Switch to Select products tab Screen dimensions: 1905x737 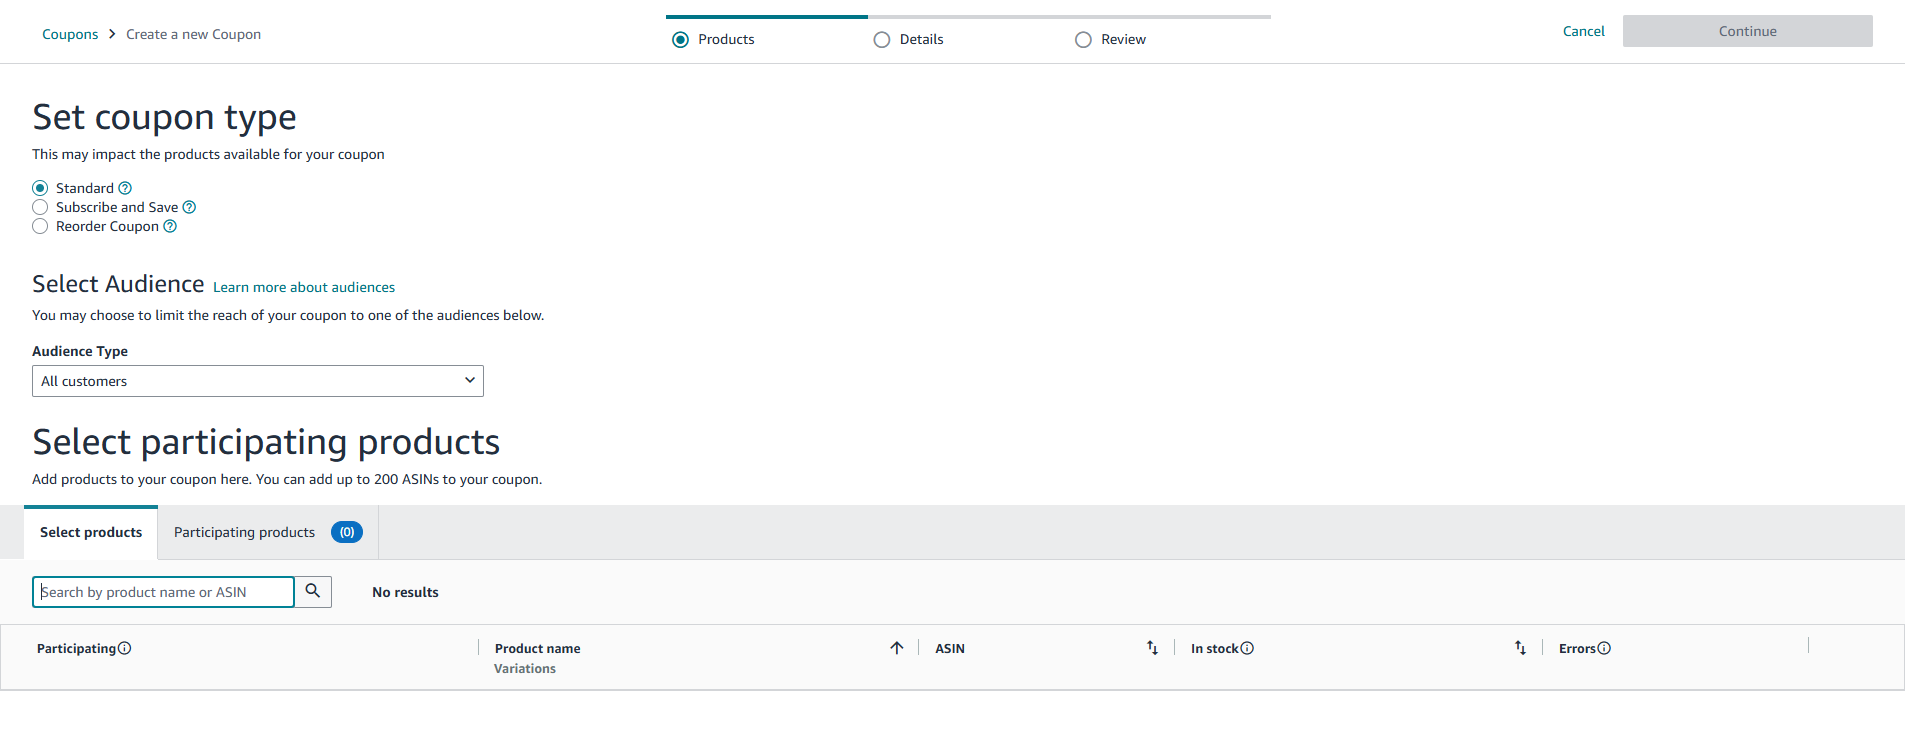91,532
